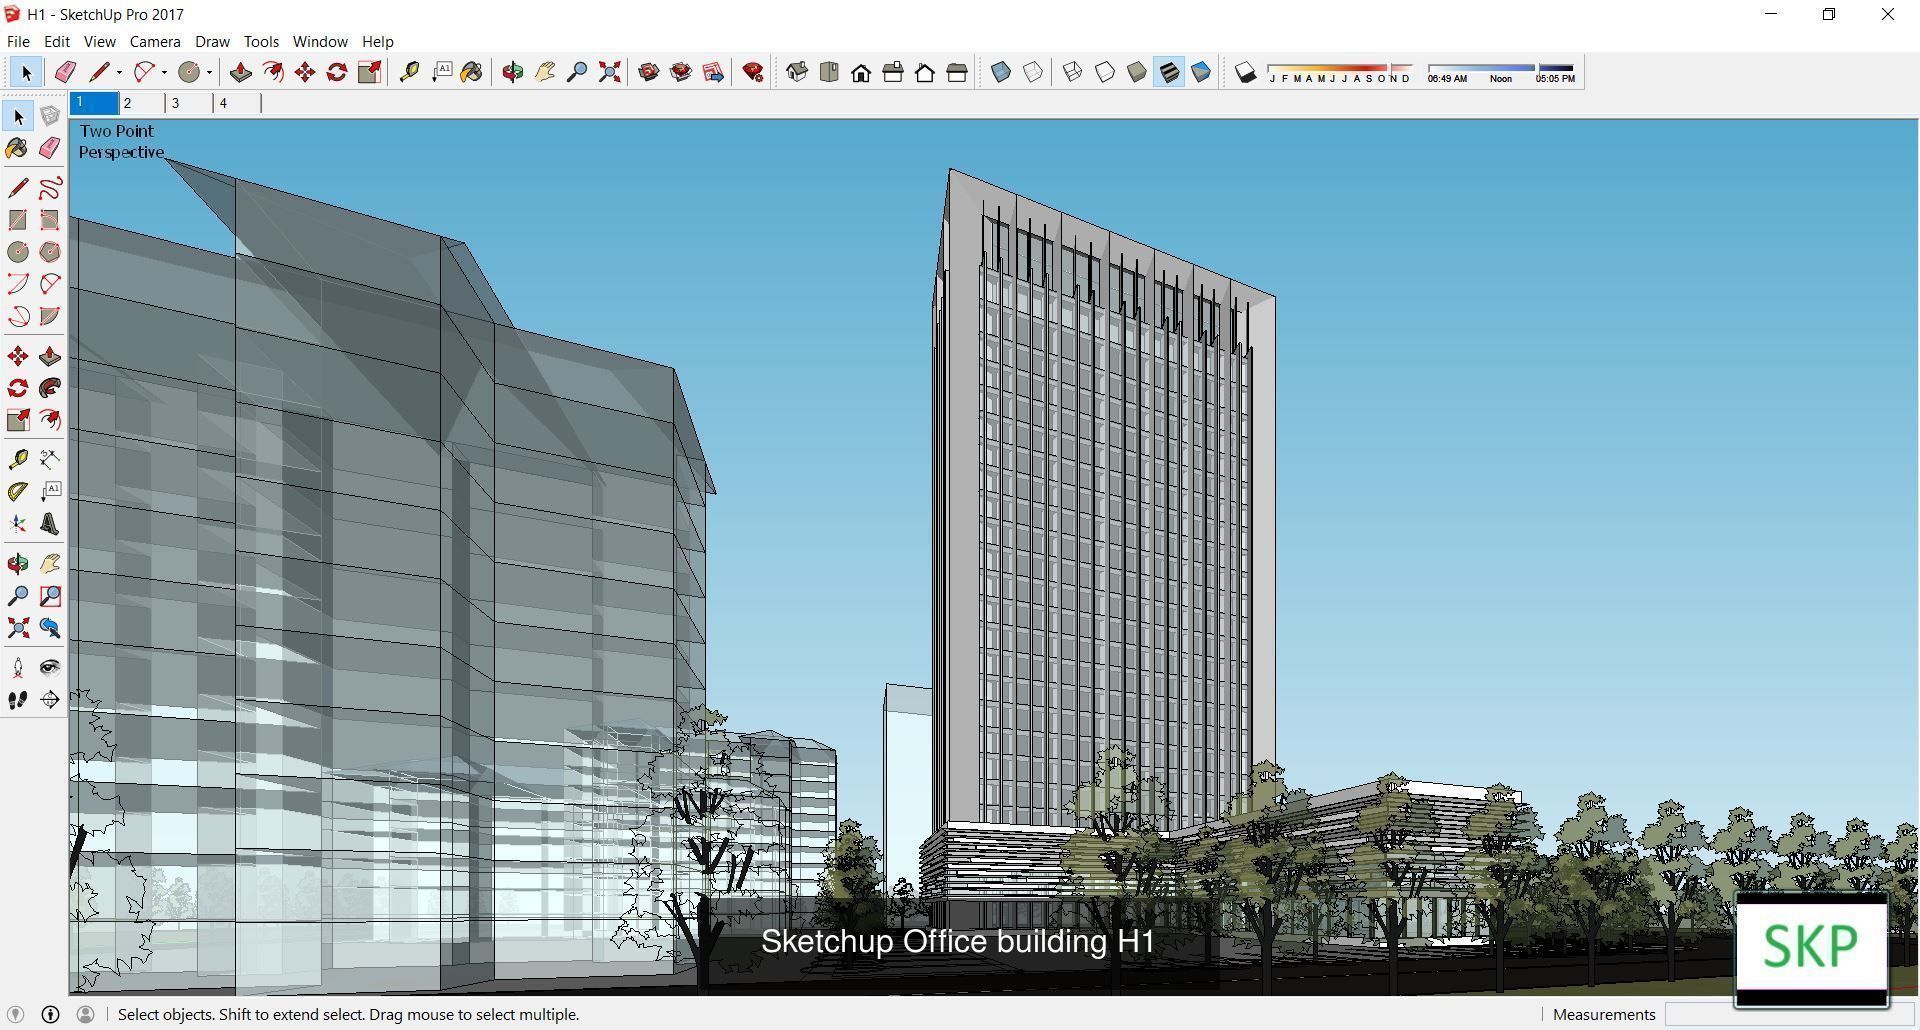Select the Look Around eye tool

(x=50, y=668)
